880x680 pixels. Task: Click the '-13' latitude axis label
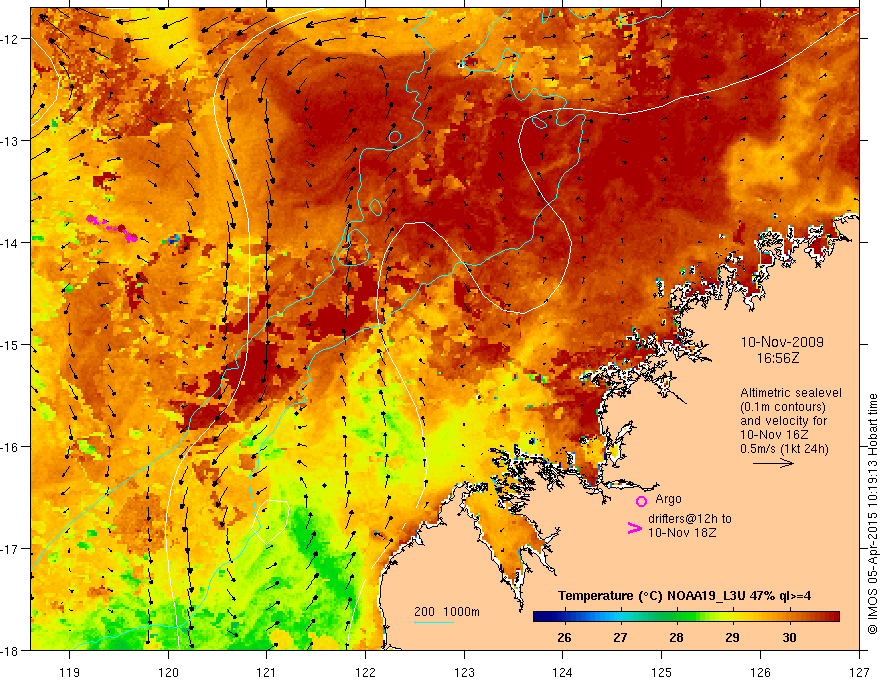[11, 141]
